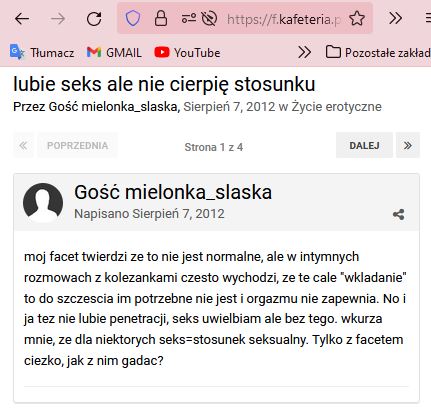Open the YouTube bookmark

click(x=187, y=52)
